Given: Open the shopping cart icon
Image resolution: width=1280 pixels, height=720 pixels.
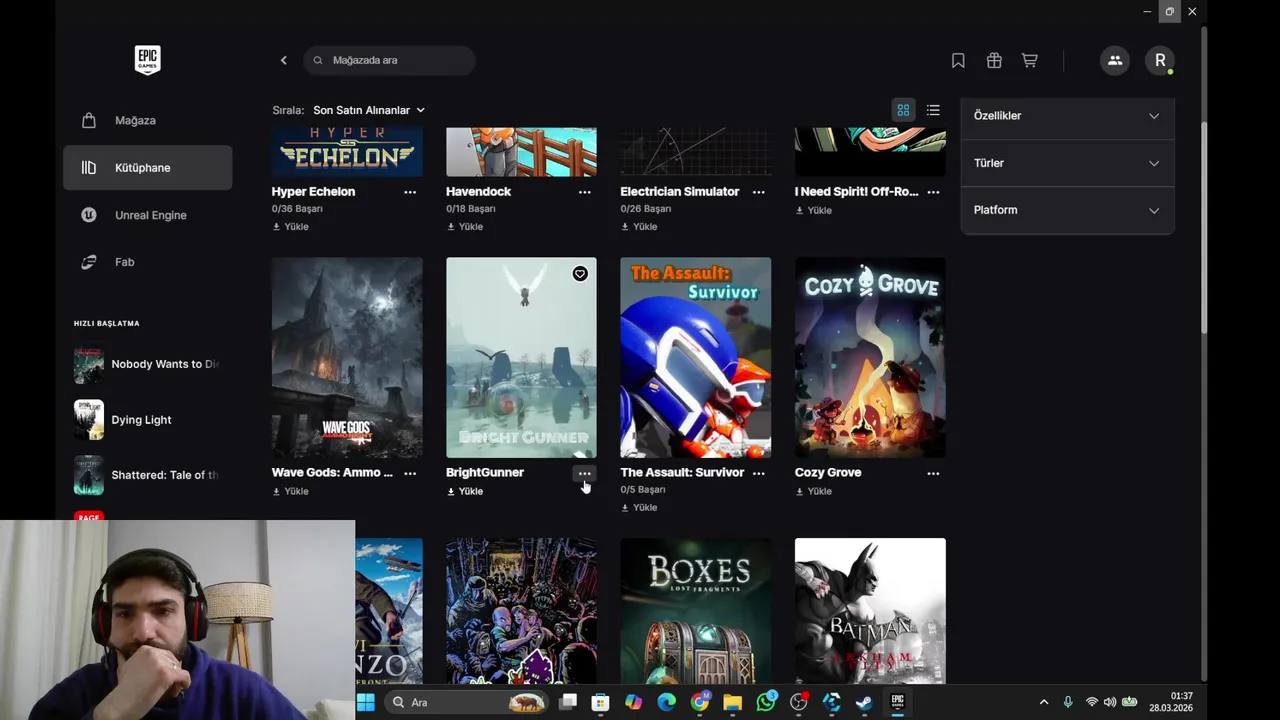Looking at the screenshot, I should [x=1029, y=61].
